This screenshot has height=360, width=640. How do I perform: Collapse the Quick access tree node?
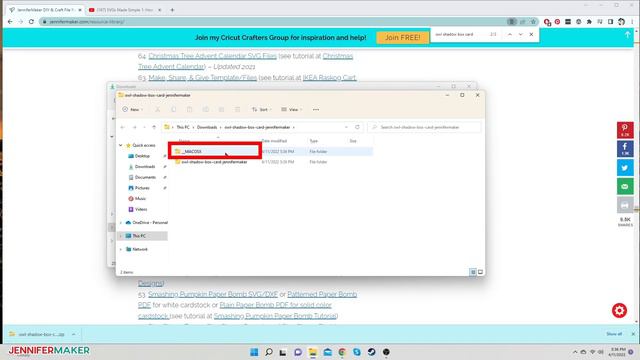[x=121, y=145]
